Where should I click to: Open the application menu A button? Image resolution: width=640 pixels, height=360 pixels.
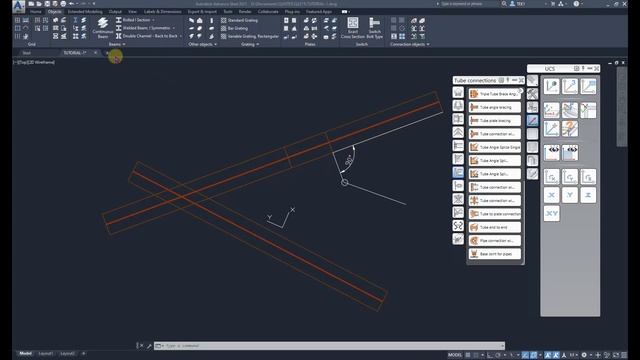(18, 6)
